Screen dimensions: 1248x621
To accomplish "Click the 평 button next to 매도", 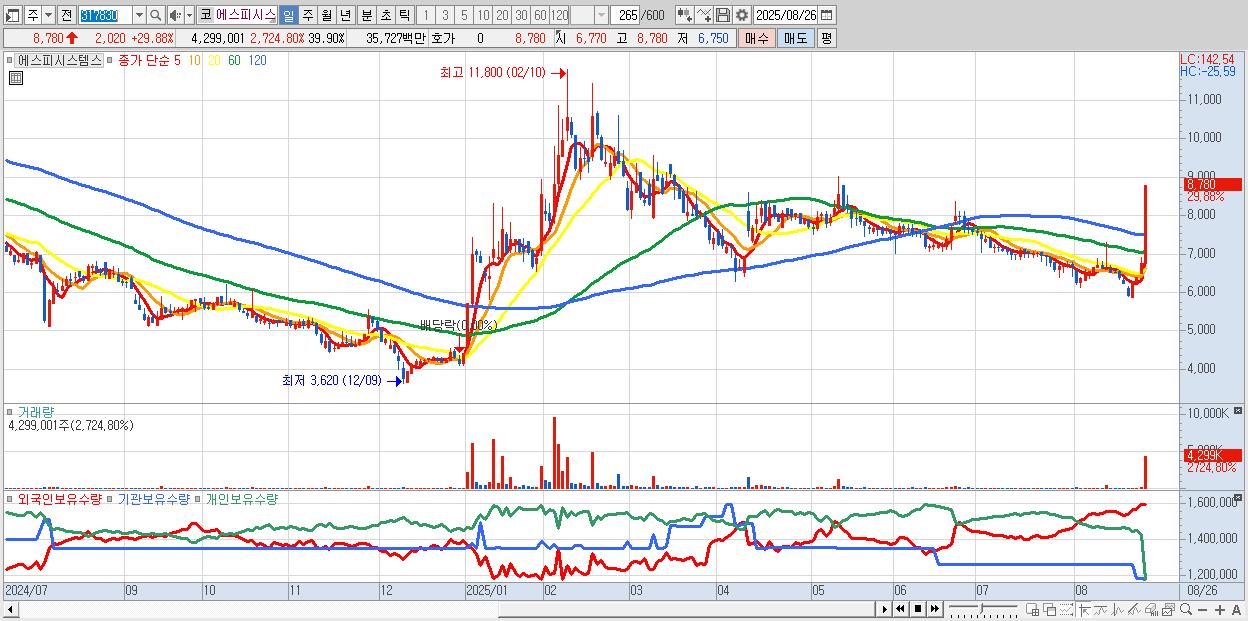I will pyautogui.click(x=826, y=38).
